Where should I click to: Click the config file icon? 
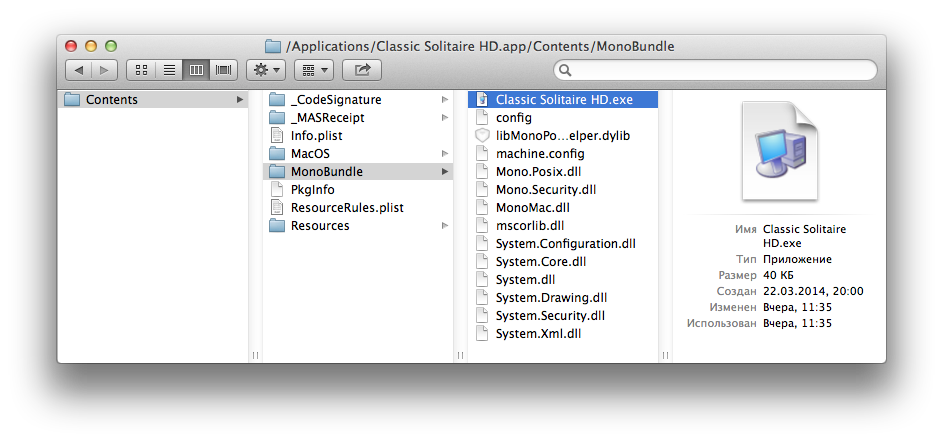pos(482,118)
